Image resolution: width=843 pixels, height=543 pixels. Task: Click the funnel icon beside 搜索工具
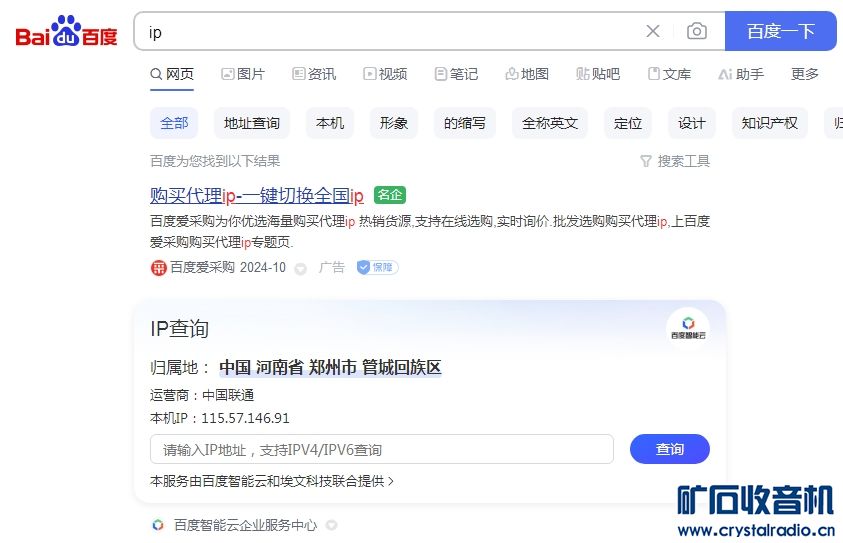pyautogui.click(x=646, y=161)
